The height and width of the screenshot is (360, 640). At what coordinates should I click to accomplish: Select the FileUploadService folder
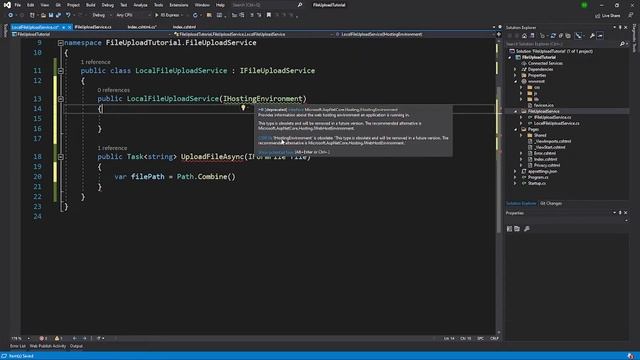click(x=543, y=111)
